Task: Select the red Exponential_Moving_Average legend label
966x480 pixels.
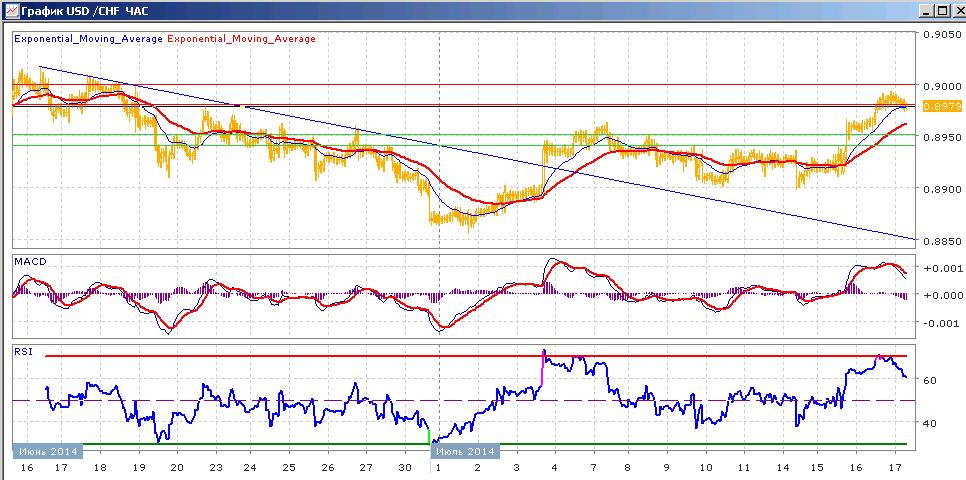Action: [241, 39]
